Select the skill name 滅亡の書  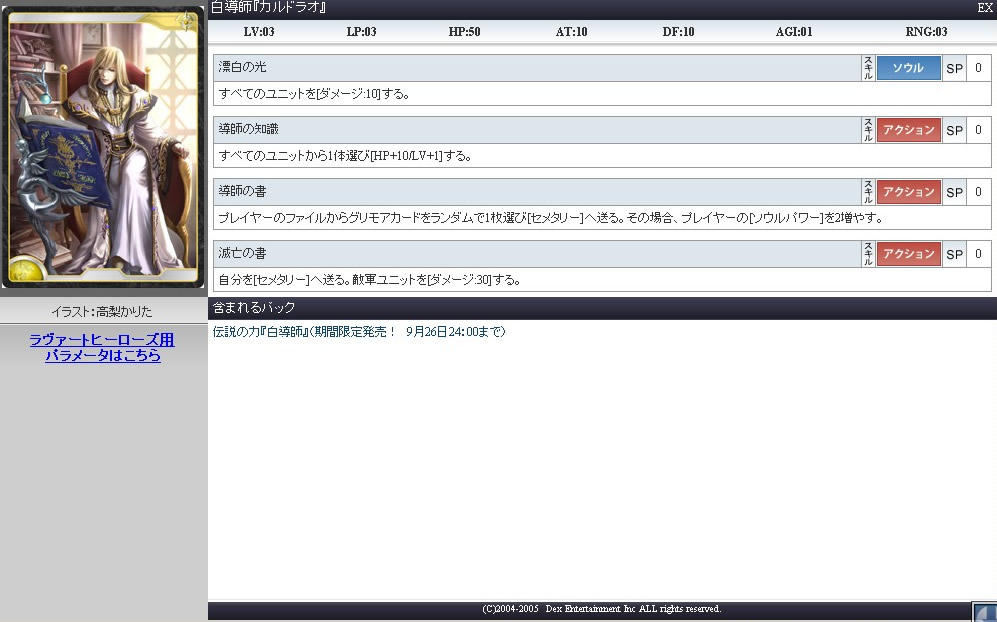point(242,253)
